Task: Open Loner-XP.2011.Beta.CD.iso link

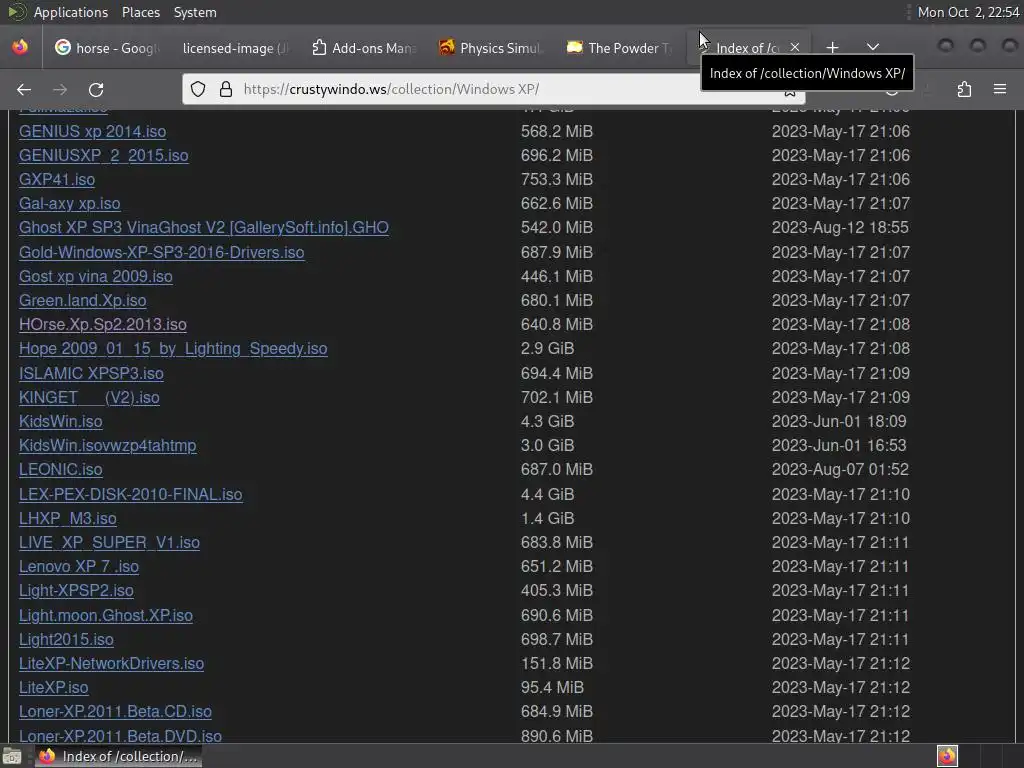Action: pyautogui.click(x=115, y=712)
